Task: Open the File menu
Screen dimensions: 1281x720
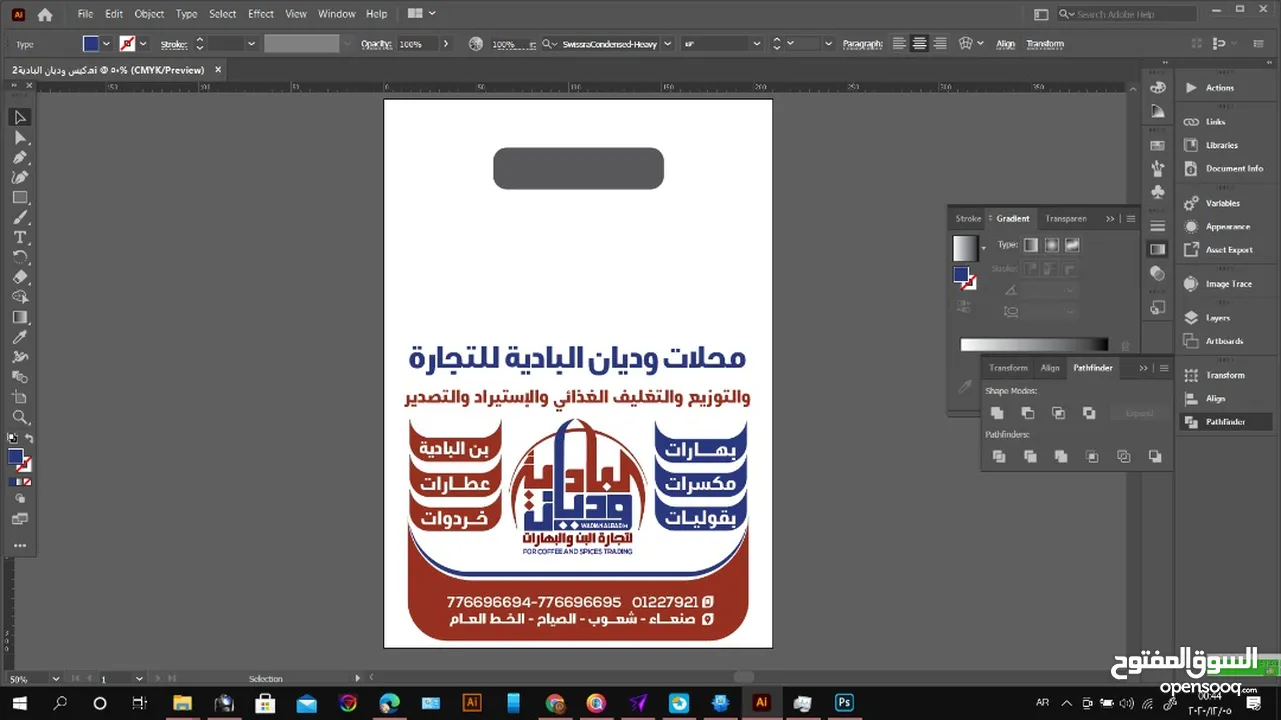Action: point(85,14)
